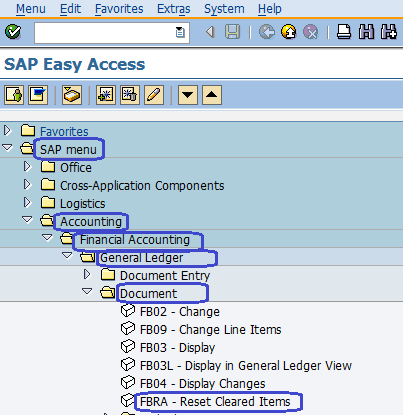Open the Extras menu
The height and width of the screenshot is (415, 404).
click(x=174, y=9)
